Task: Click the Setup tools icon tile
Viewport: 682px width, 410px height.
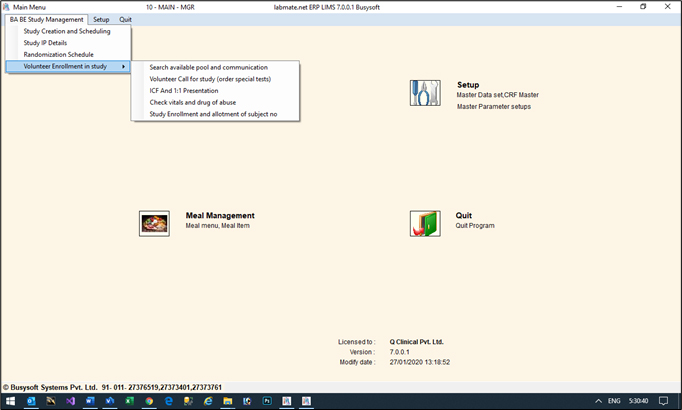Action: tap(425, 93)
